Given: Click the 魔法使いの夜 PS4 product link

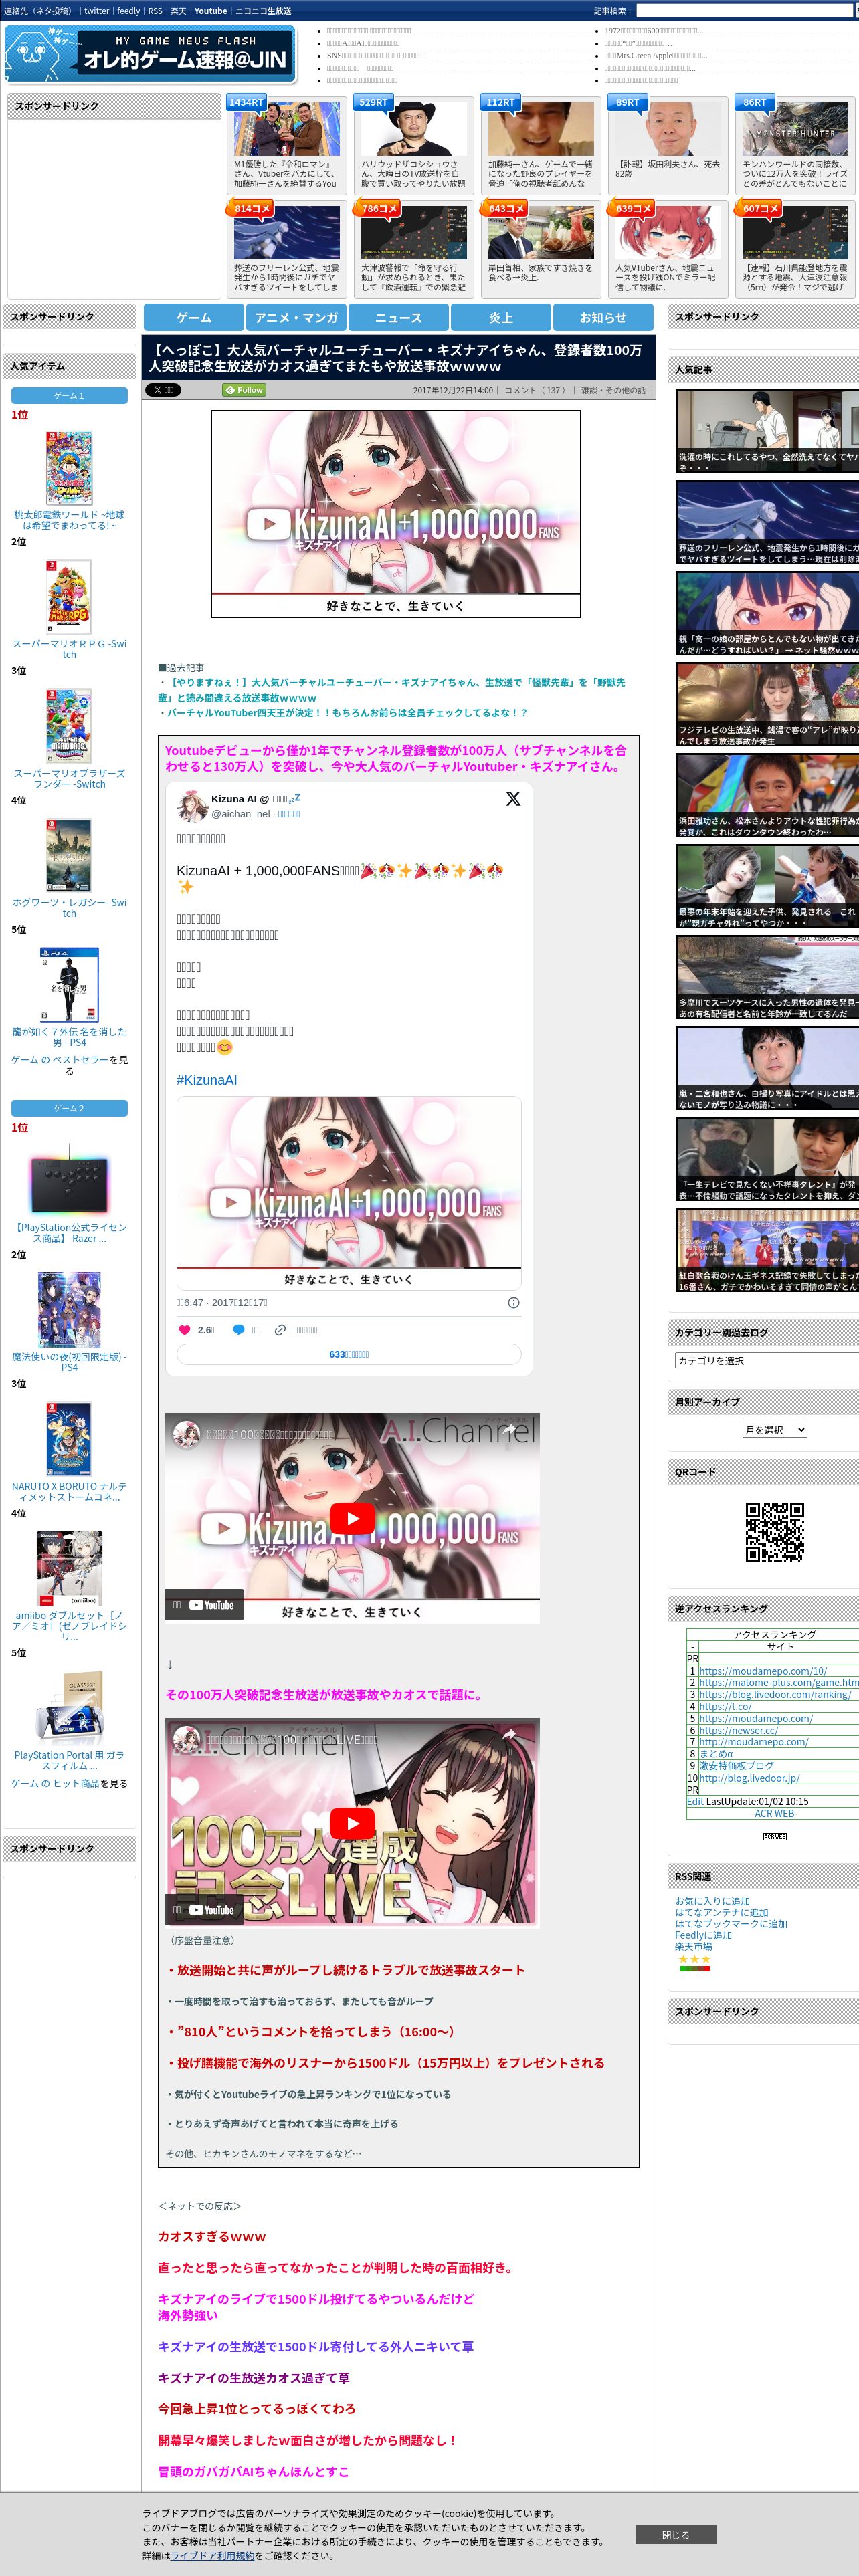Looking at the screenshot, I should (69, 1362).
